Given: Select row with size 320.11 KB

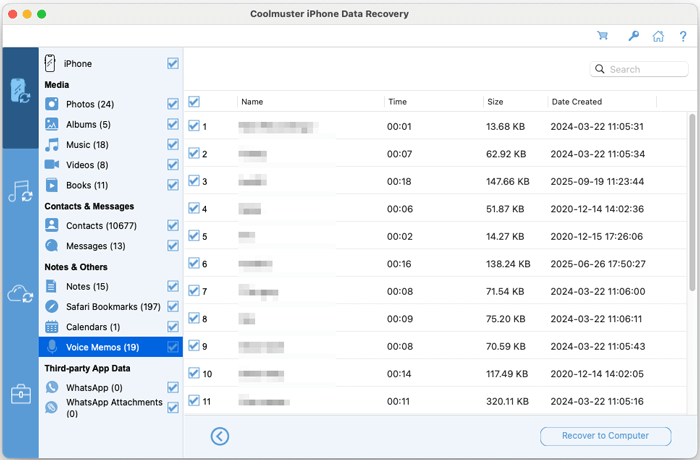Looking at the screenshot, I should [435, 401].
